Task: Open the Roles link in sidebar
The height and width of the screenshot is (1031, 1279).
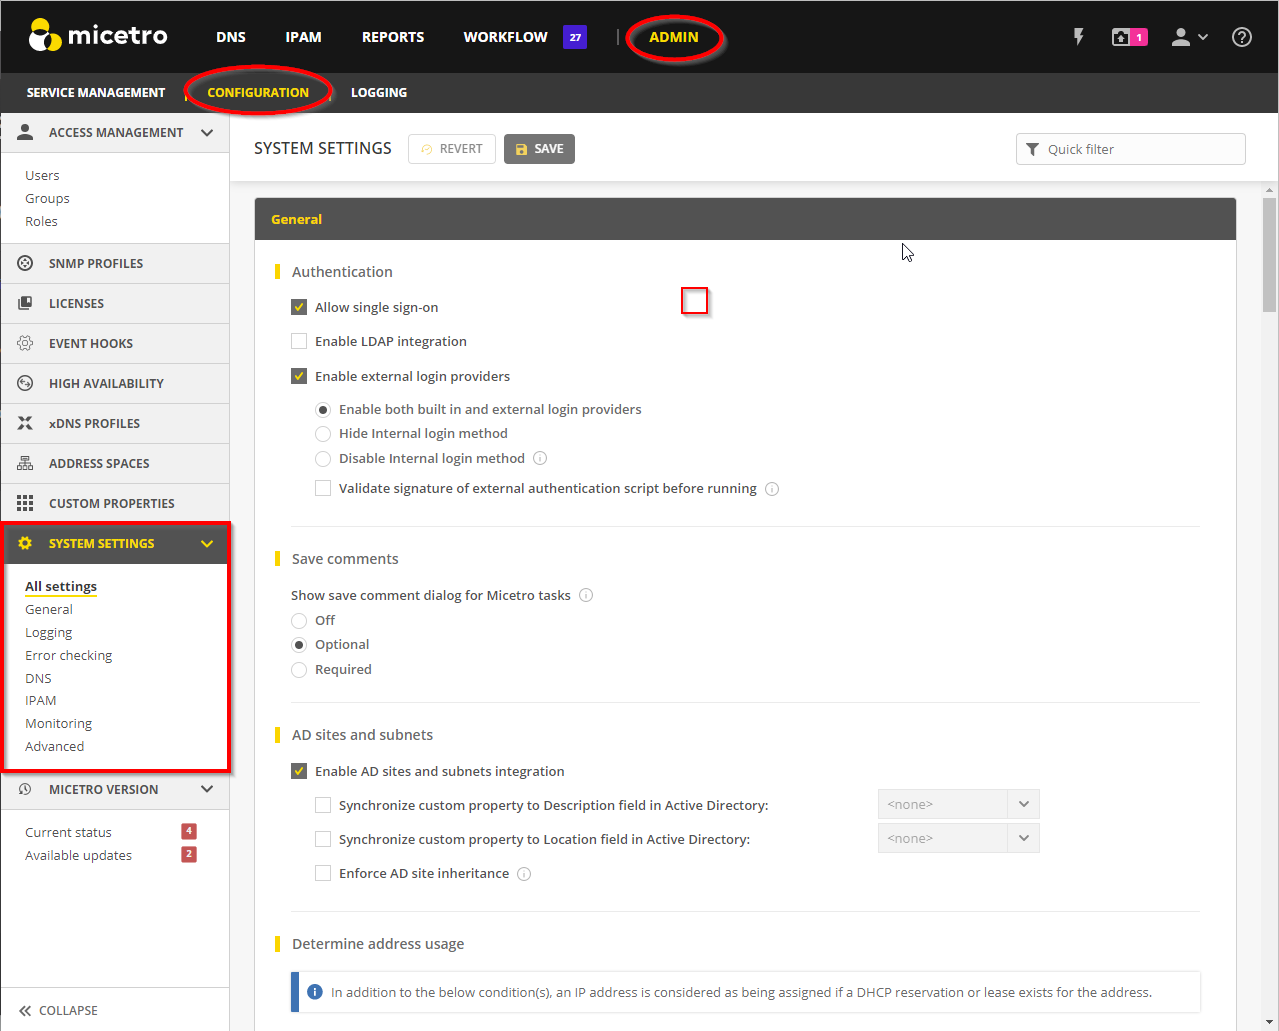Action: [41, 221]
